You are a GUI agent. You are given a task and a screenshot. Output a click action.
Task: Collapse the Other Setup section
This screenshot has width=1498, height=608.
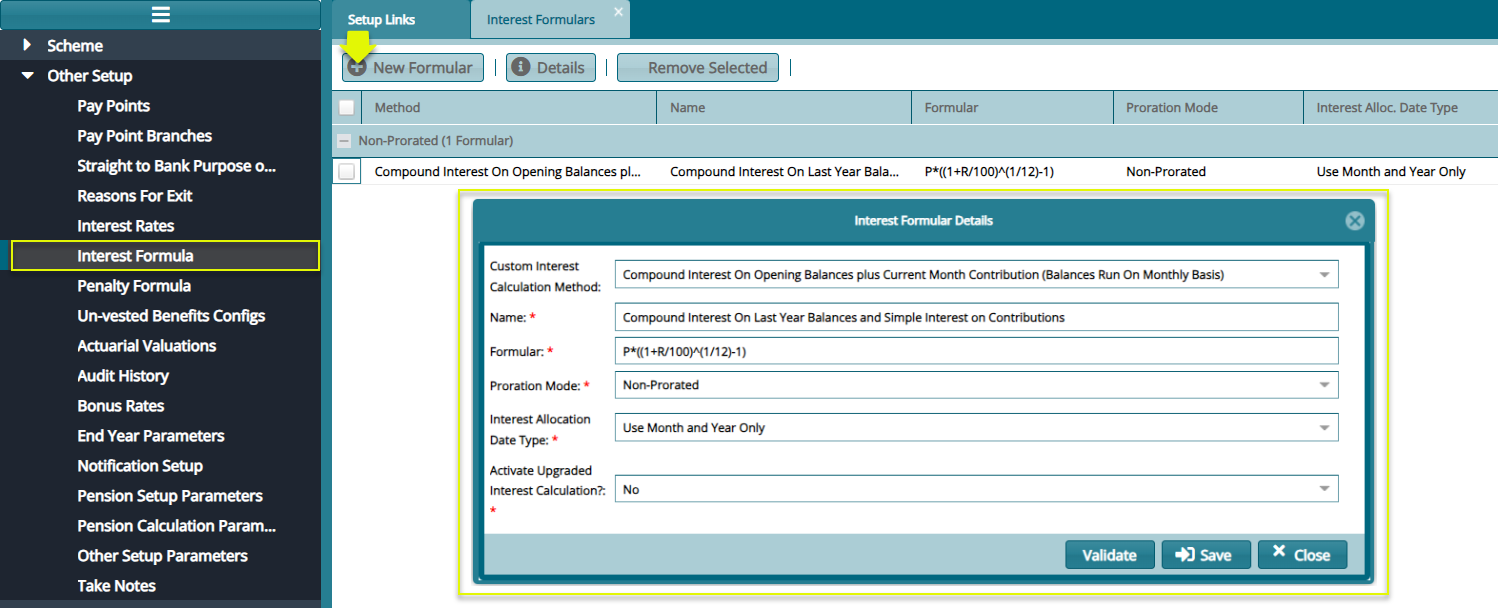27,76
